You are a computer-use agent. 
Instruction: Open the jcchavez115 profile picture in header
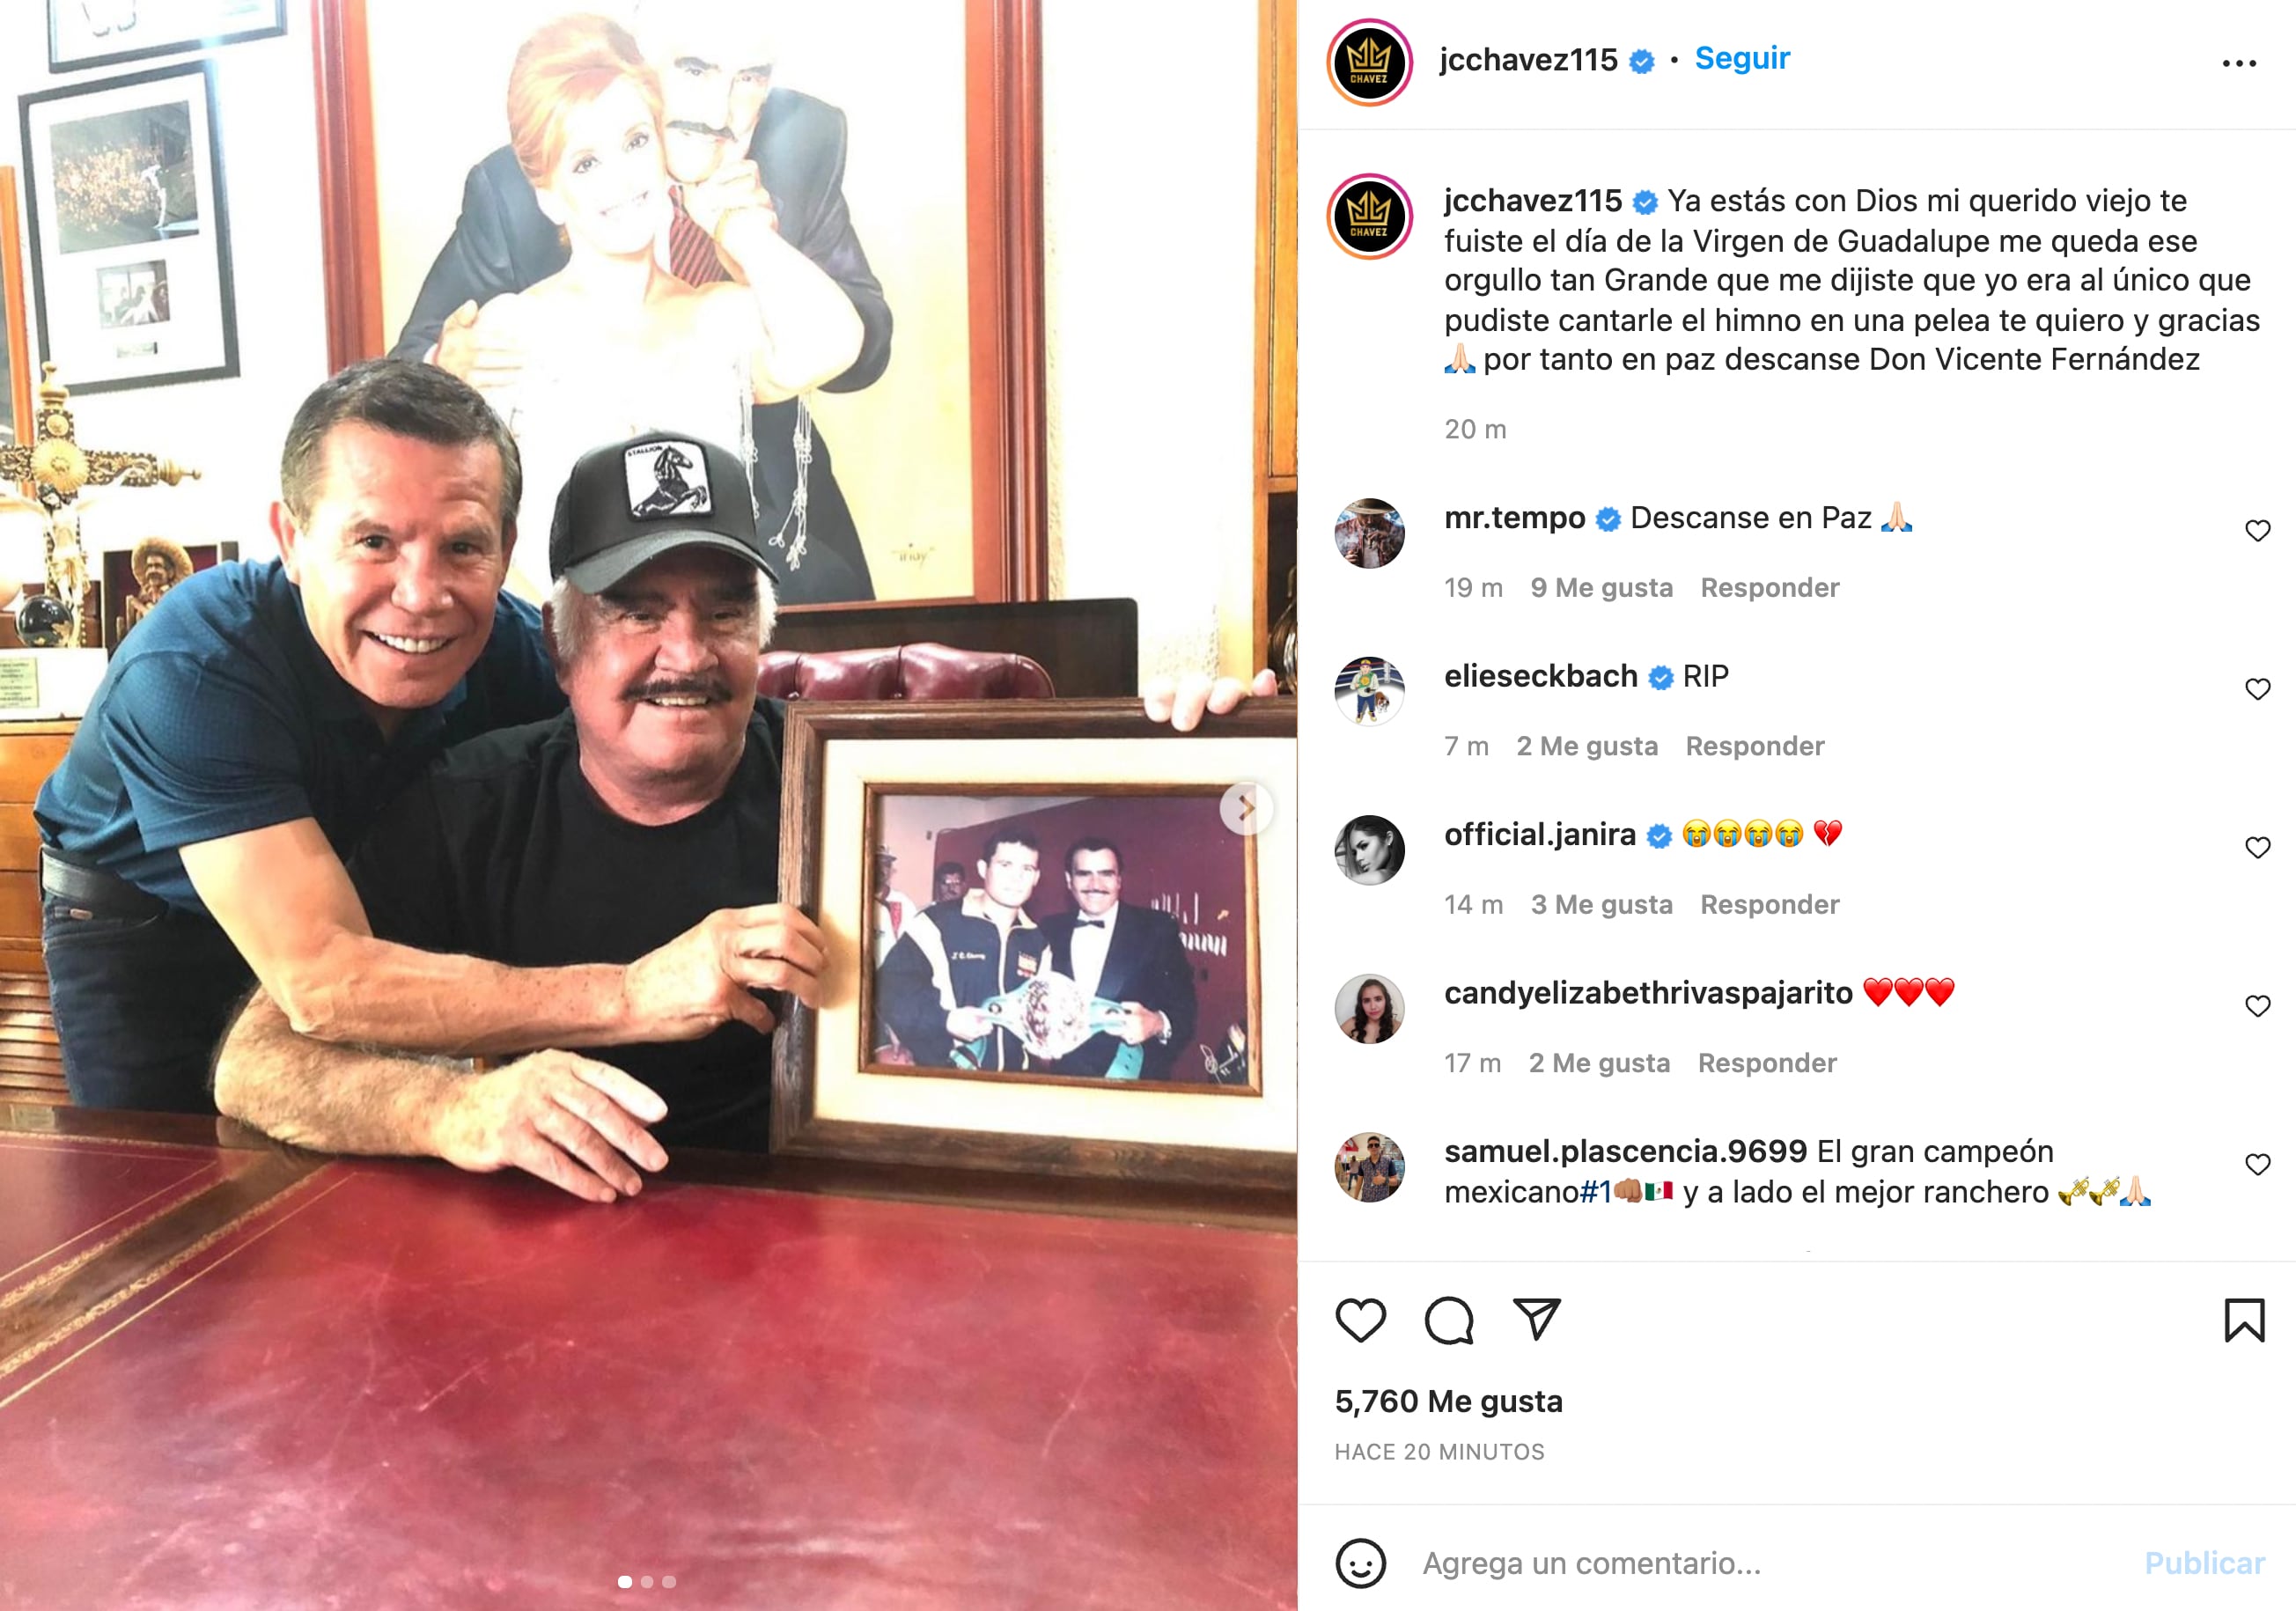1369,62
